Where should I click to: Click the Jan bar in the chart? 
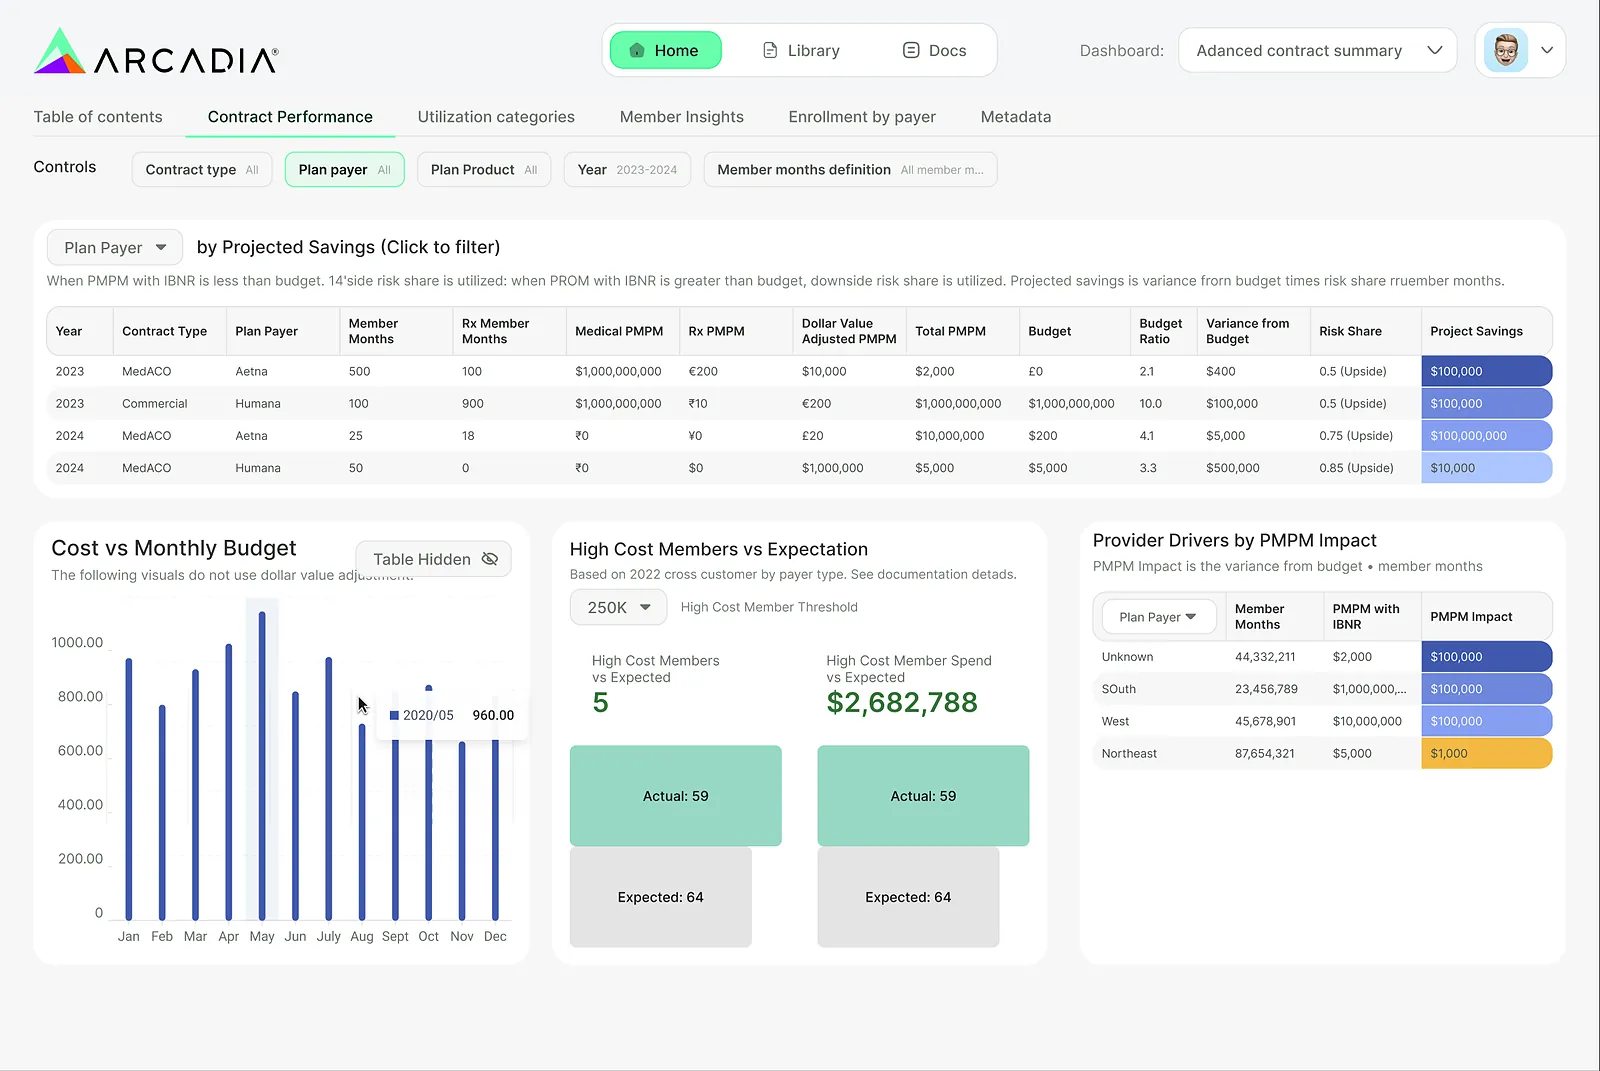(x=129, y=789)
